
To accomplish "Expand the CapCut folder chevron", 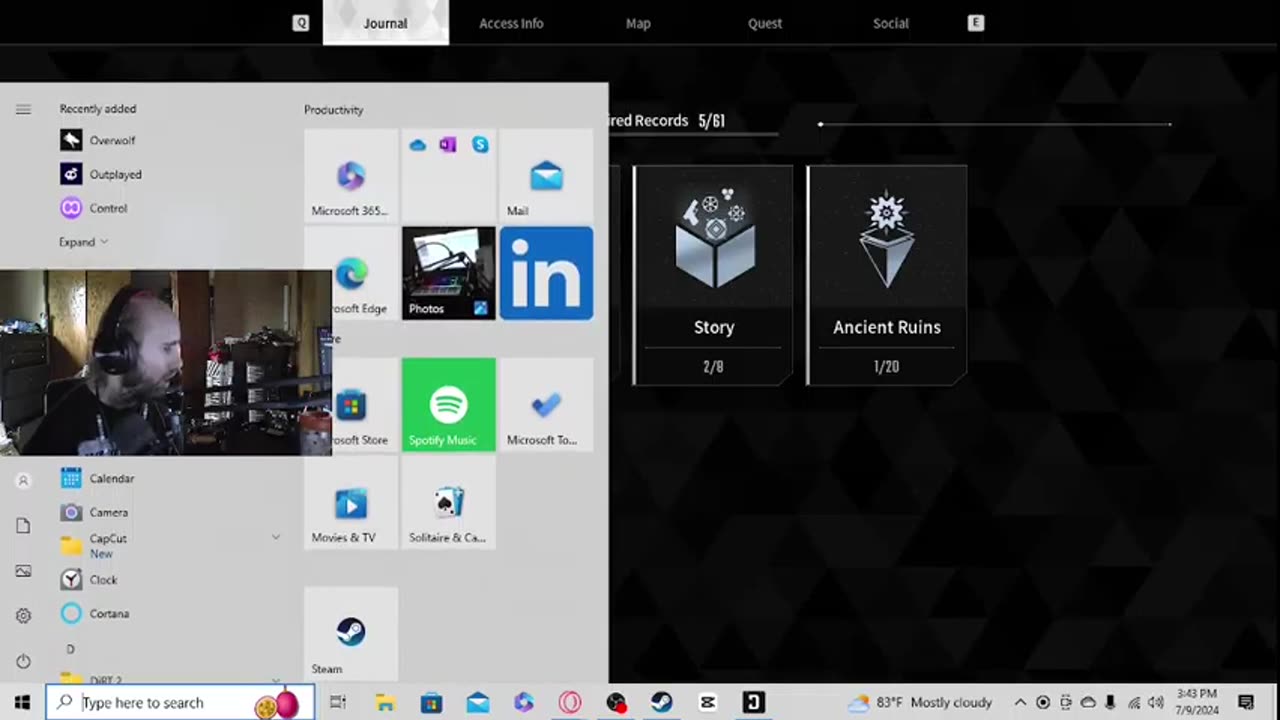I will (276, 538).
